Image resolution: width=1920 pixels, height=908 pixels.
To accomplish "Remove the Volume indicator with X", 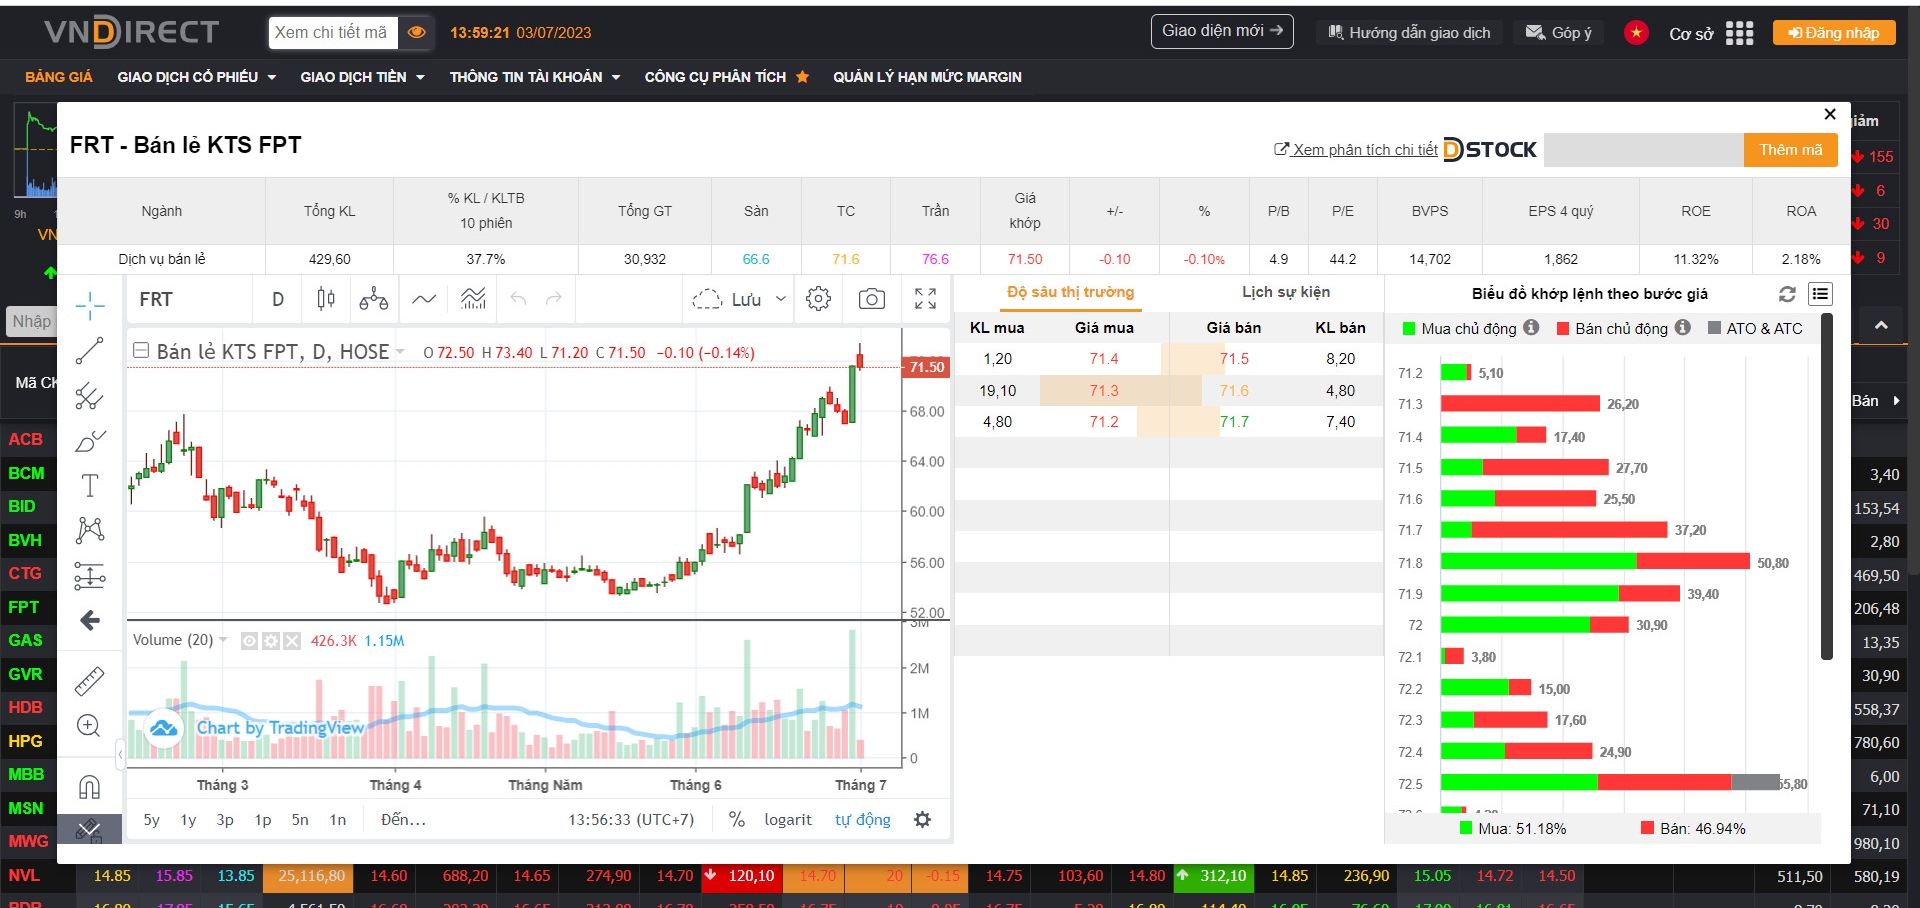I will (292, 641).
